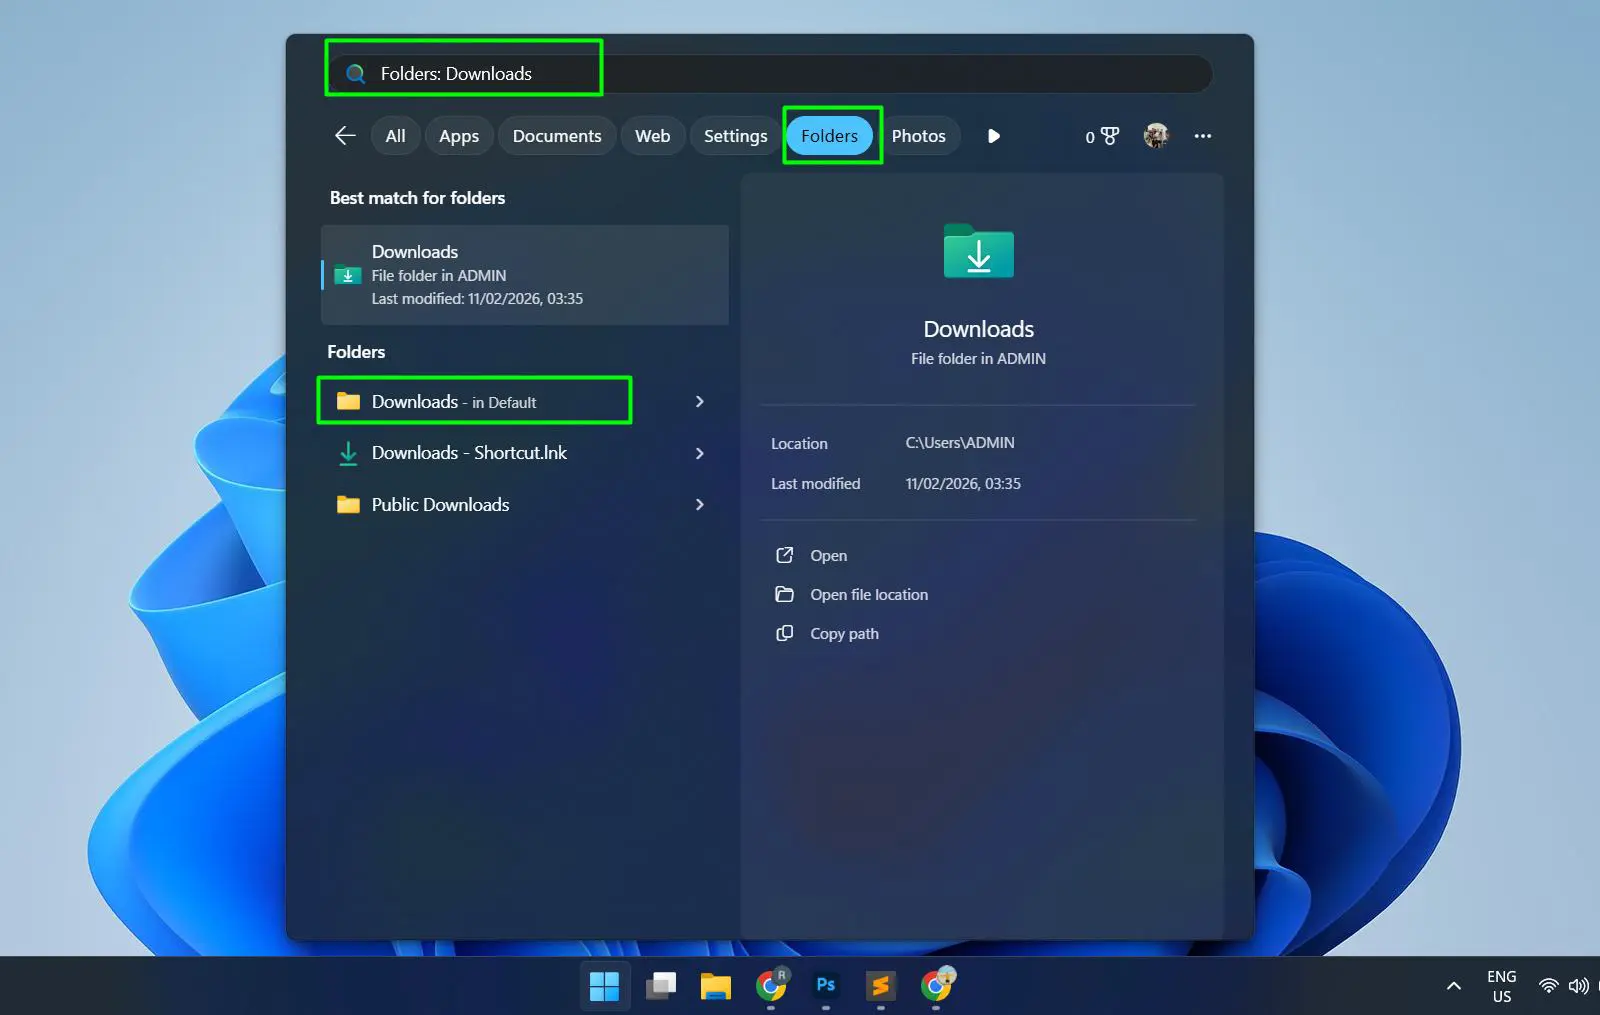
Task: Launch Sublime Text from the taskbar
Action: 881,986
